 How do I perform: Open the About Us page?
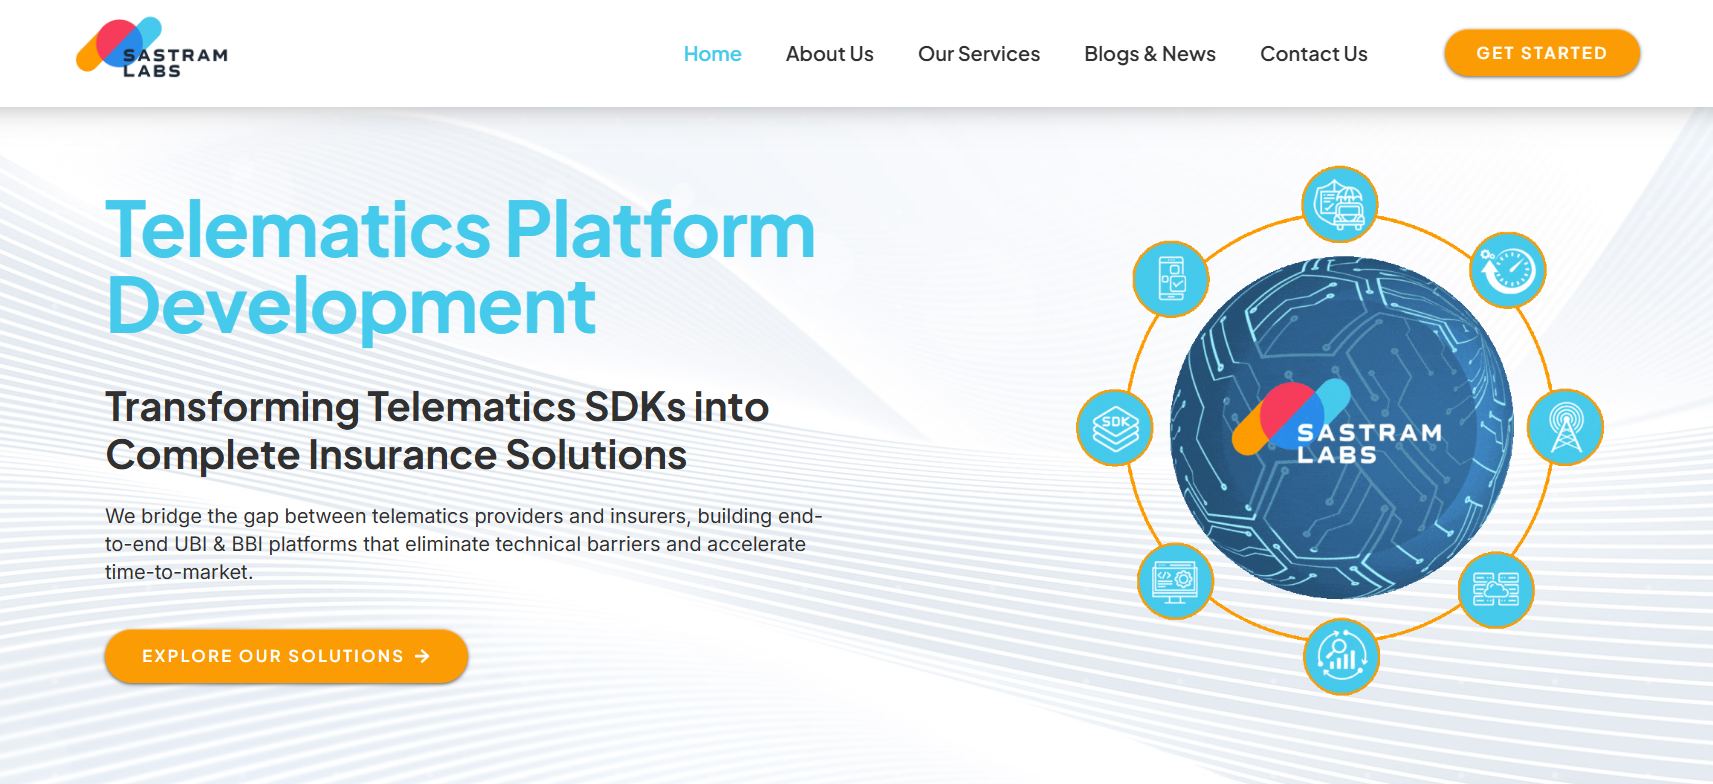[829, 54]
